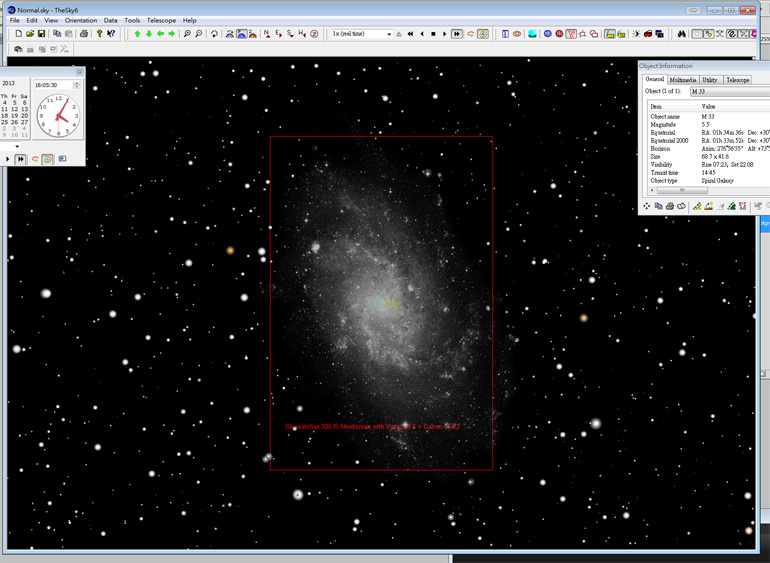
Task: Click the Open file folder icon
Action: (30, 34)
